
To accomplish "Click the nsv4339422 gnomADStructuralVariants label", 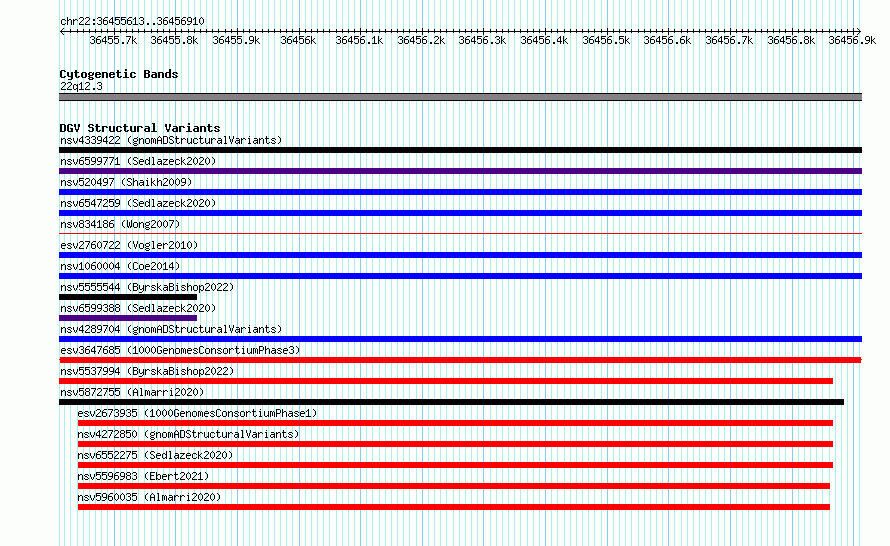I will coord(171,140).
